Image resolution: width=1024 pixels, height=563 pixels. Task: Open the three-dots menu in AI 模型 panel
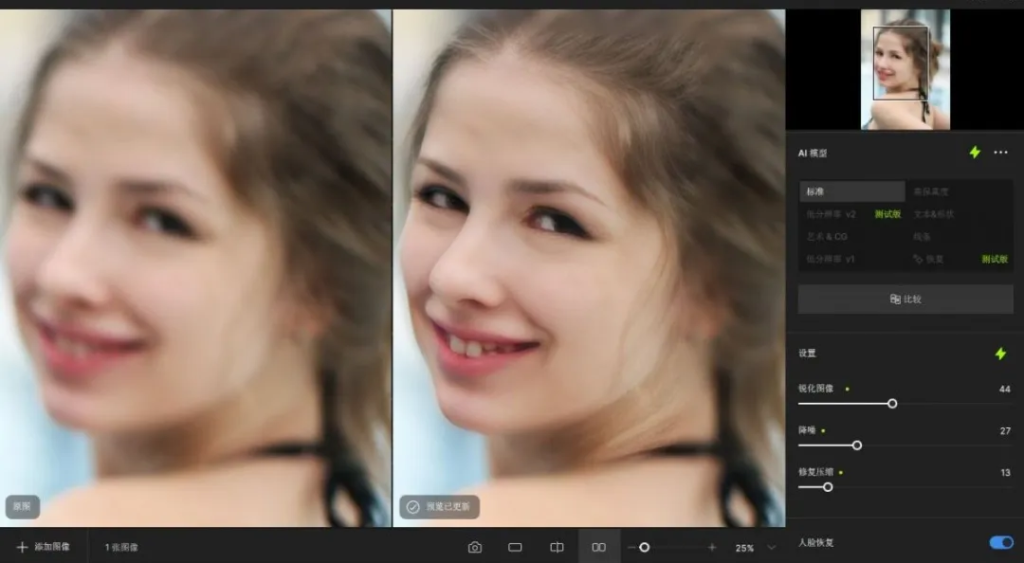pos(1000,152)
